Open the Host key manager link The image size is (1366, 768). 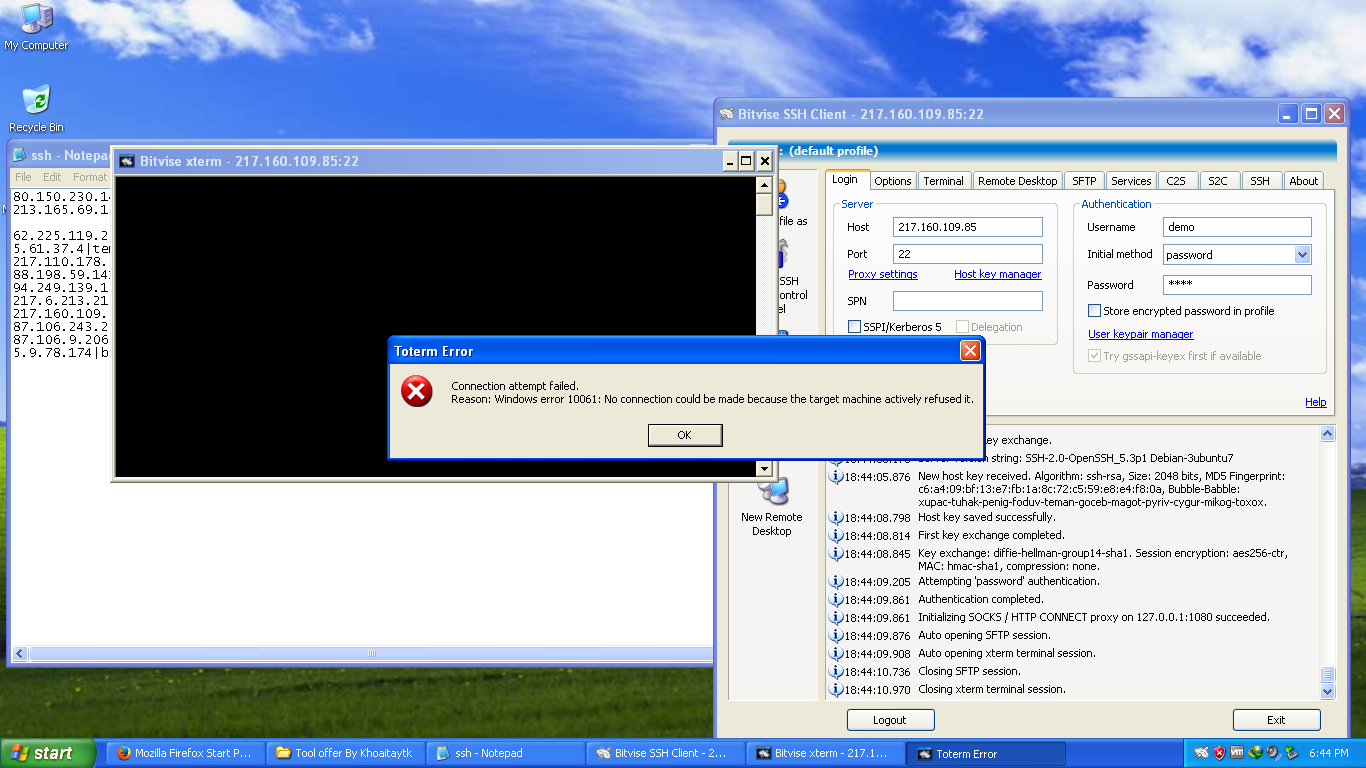997,274
